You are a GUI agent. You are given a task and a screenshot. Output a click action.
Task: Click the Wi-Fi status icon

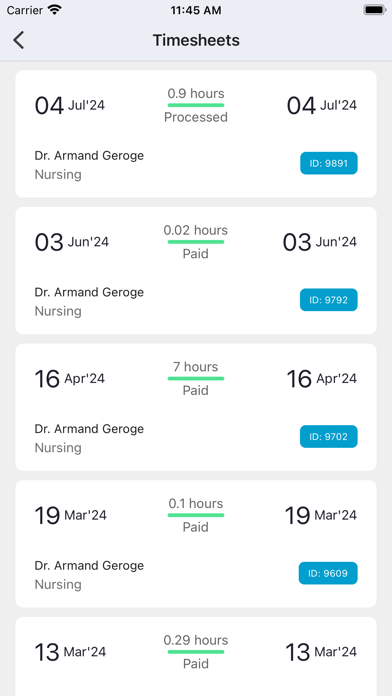tap(55, 10)
